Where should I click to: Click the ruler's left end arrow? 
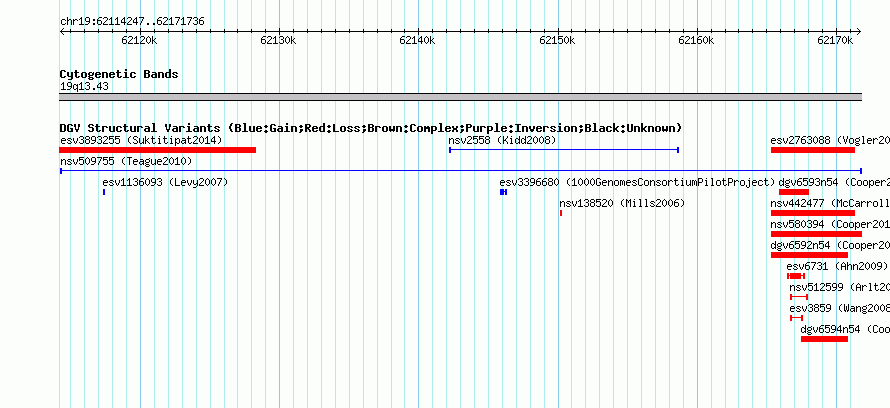click(62, 32)
